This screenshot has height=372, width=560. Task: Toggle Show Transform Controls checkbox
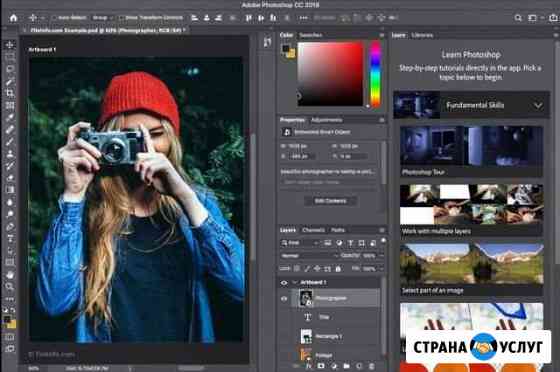pyautogui.click(x=121, y=17)
